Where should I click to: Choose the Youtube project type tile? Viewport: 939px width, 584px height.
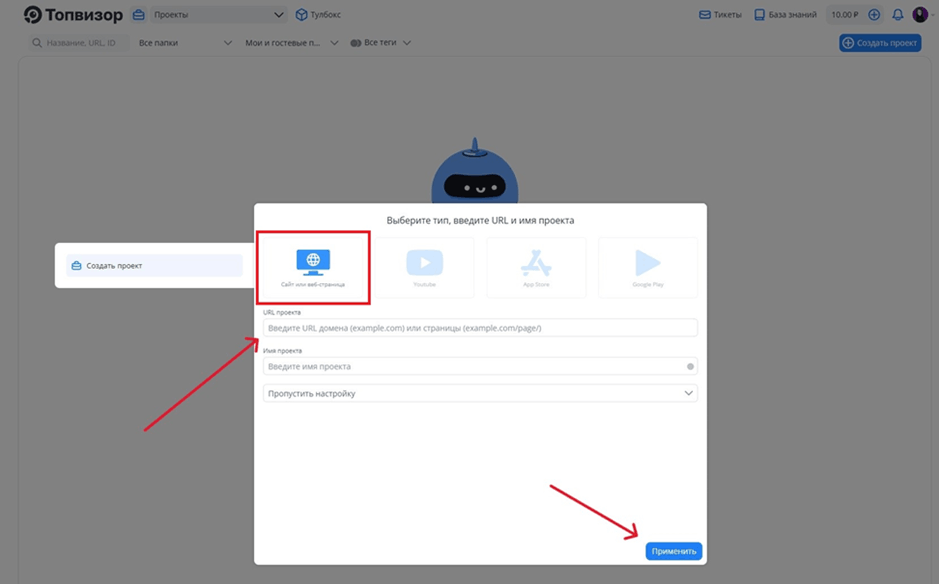pyautogui.click(x=424, y=267)
